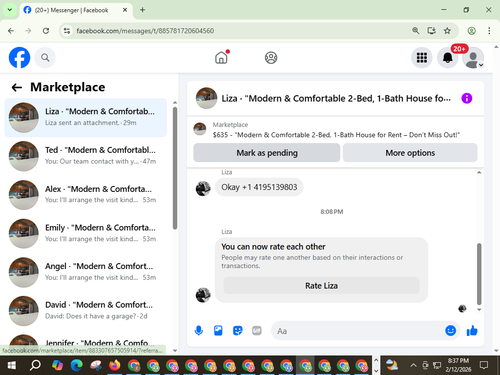Bookmark this page star icon

pyautogui.click(x=447, y=31)
